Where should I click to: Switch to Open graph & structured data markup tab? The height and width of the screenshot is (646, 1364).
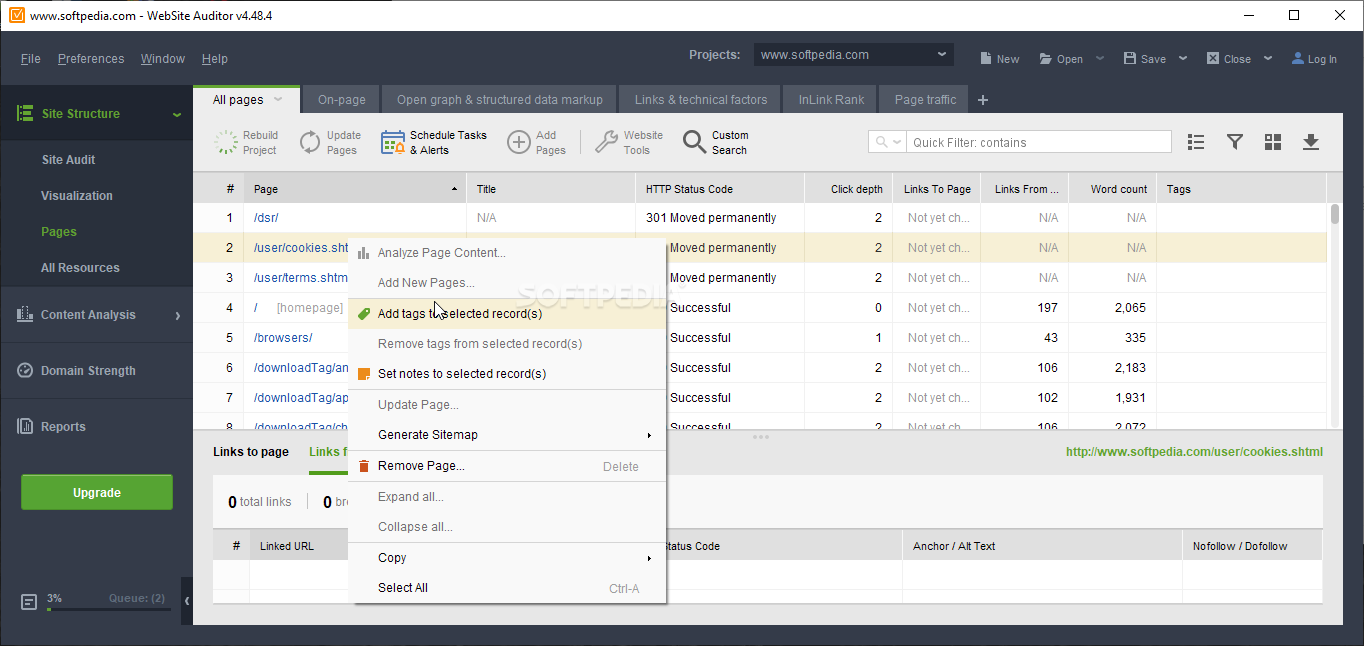point(500,100)
